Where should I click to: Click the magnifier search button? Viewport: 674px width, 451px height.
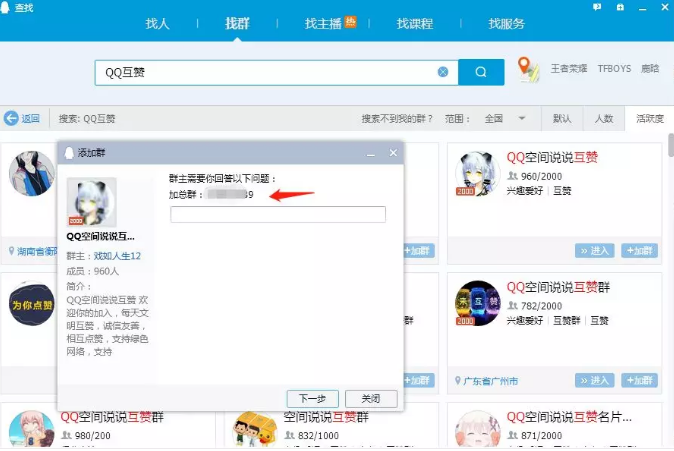481,72
